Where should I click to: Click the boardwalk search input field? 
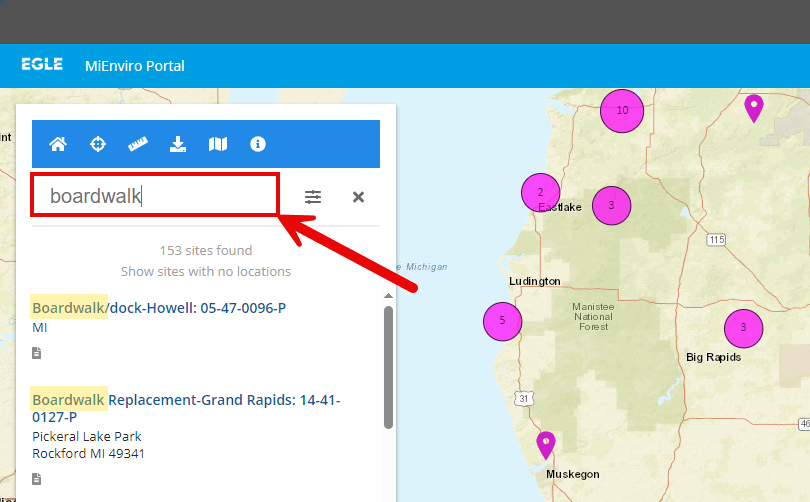click(155, 195)
